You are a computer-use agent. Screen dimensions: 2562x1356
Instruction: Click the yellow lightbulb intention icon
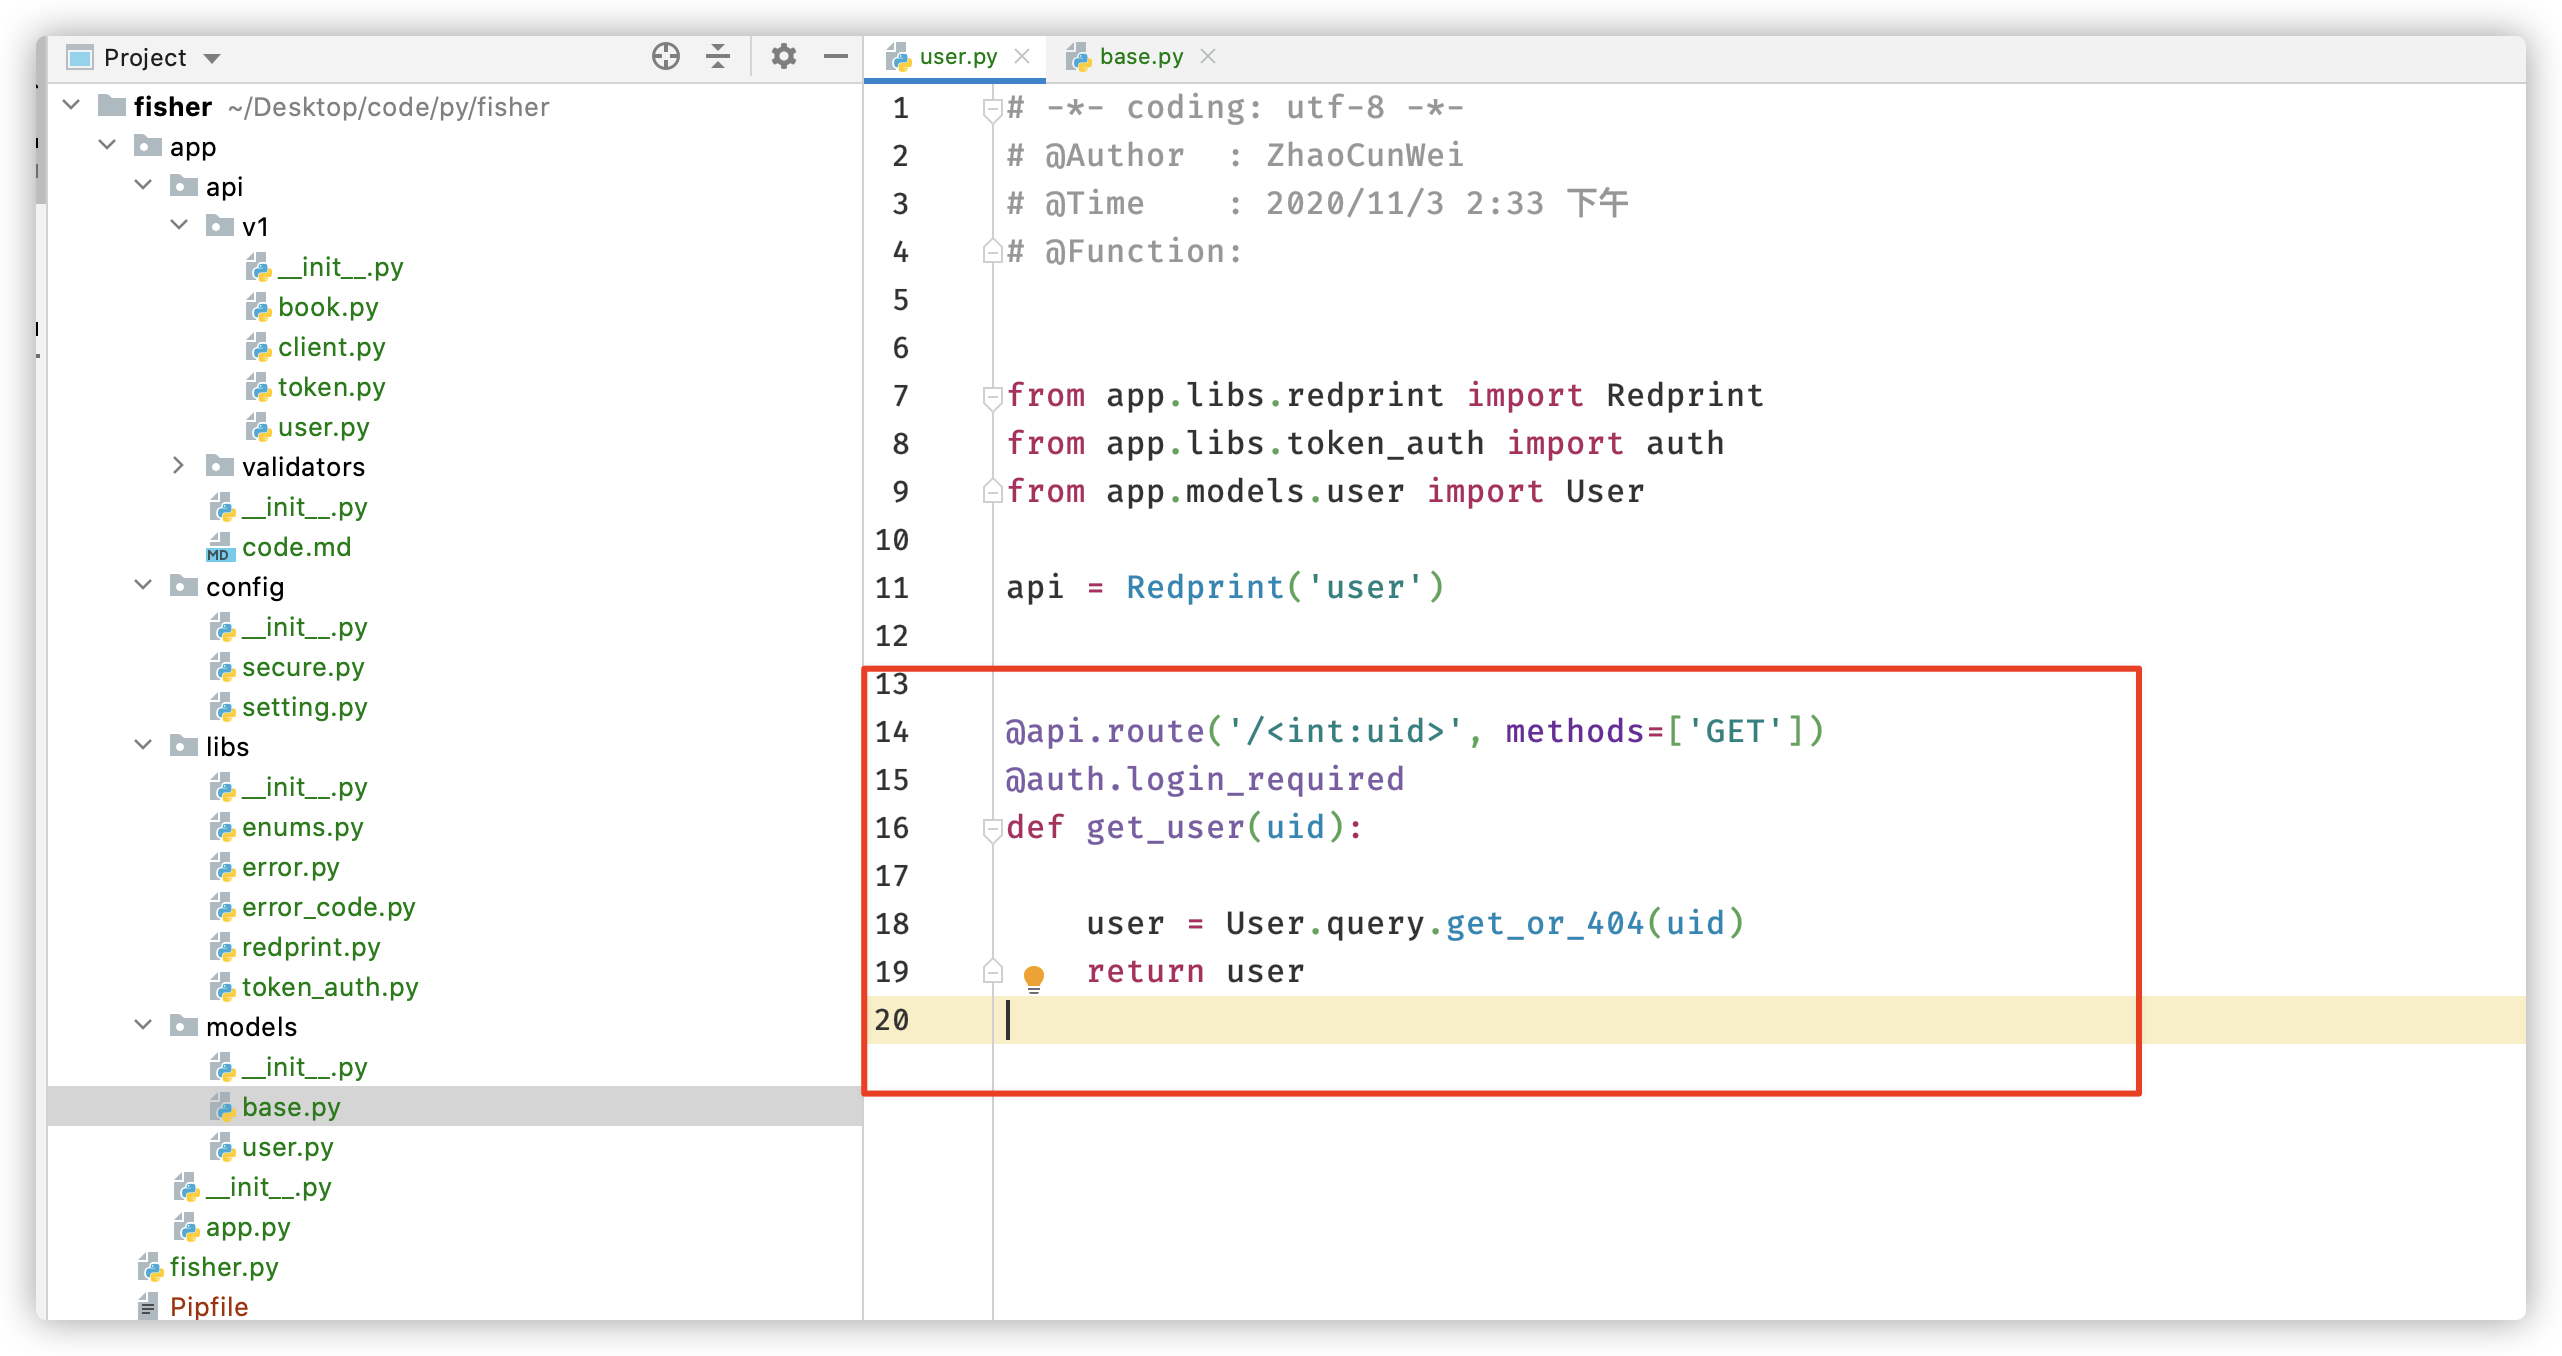[1033, 976]
